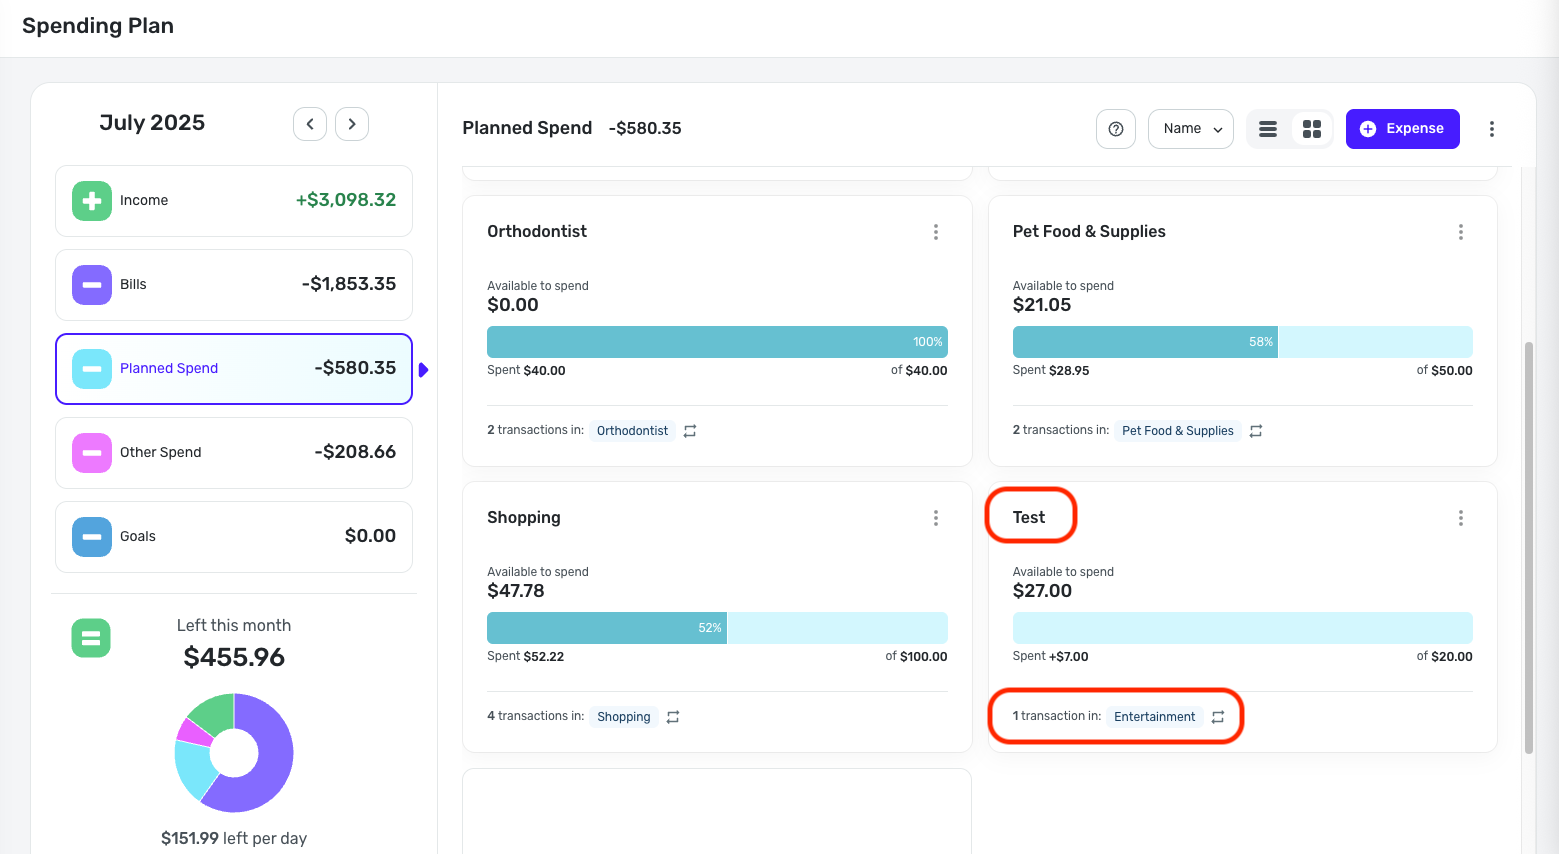The height and width of the screenshot is (854, 1559).
Task: Click Spent $52.22 on Shopping card
Action: [525, 657]
